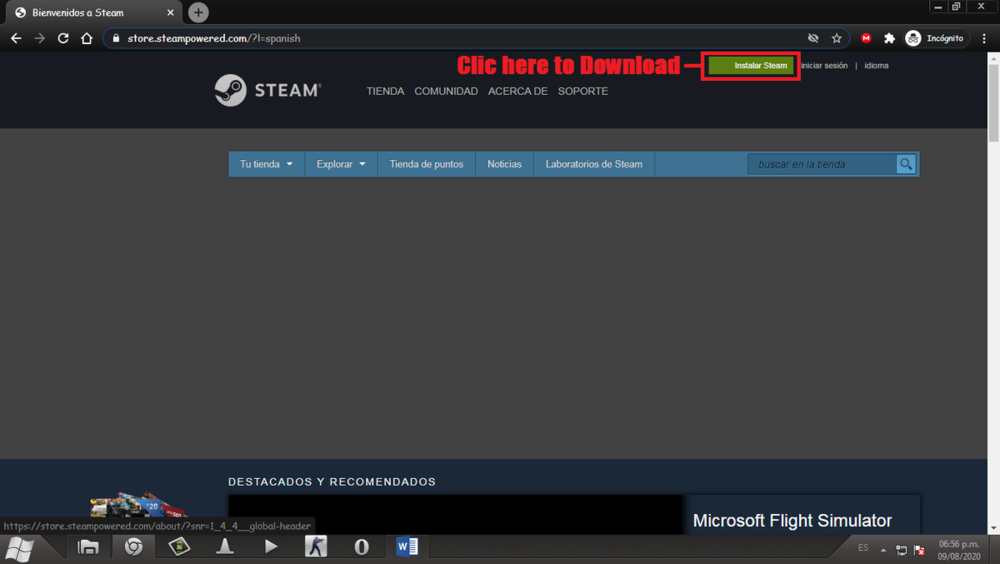The height and width of the screenshot is (564, 1000).
Task: Expand the Explorar dropdown
Action: click(x=341, y=164)
